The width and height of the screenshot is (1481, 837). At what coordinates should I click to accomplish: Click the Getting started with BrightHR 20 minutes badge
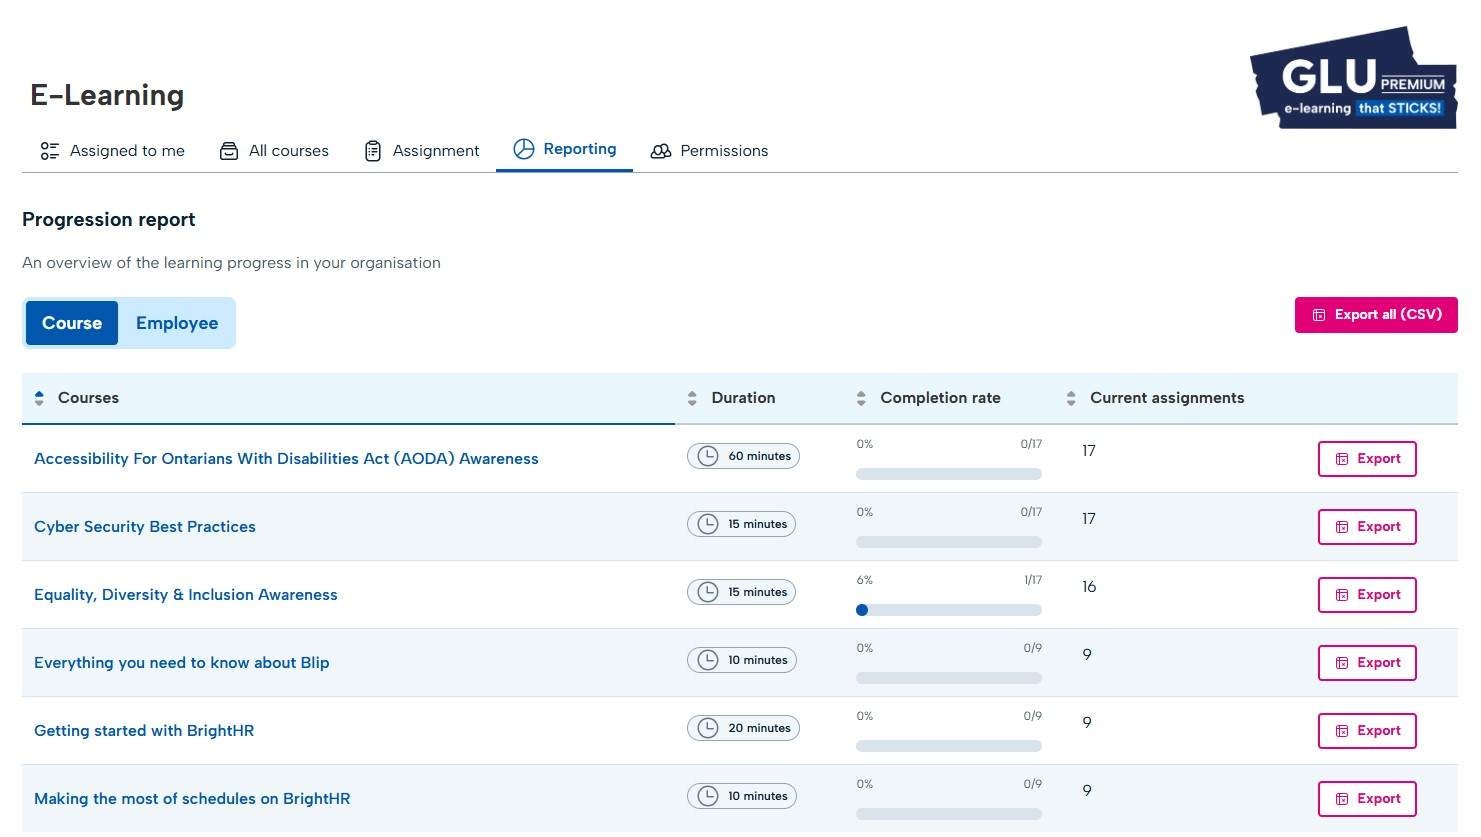[x=743, y=728]
